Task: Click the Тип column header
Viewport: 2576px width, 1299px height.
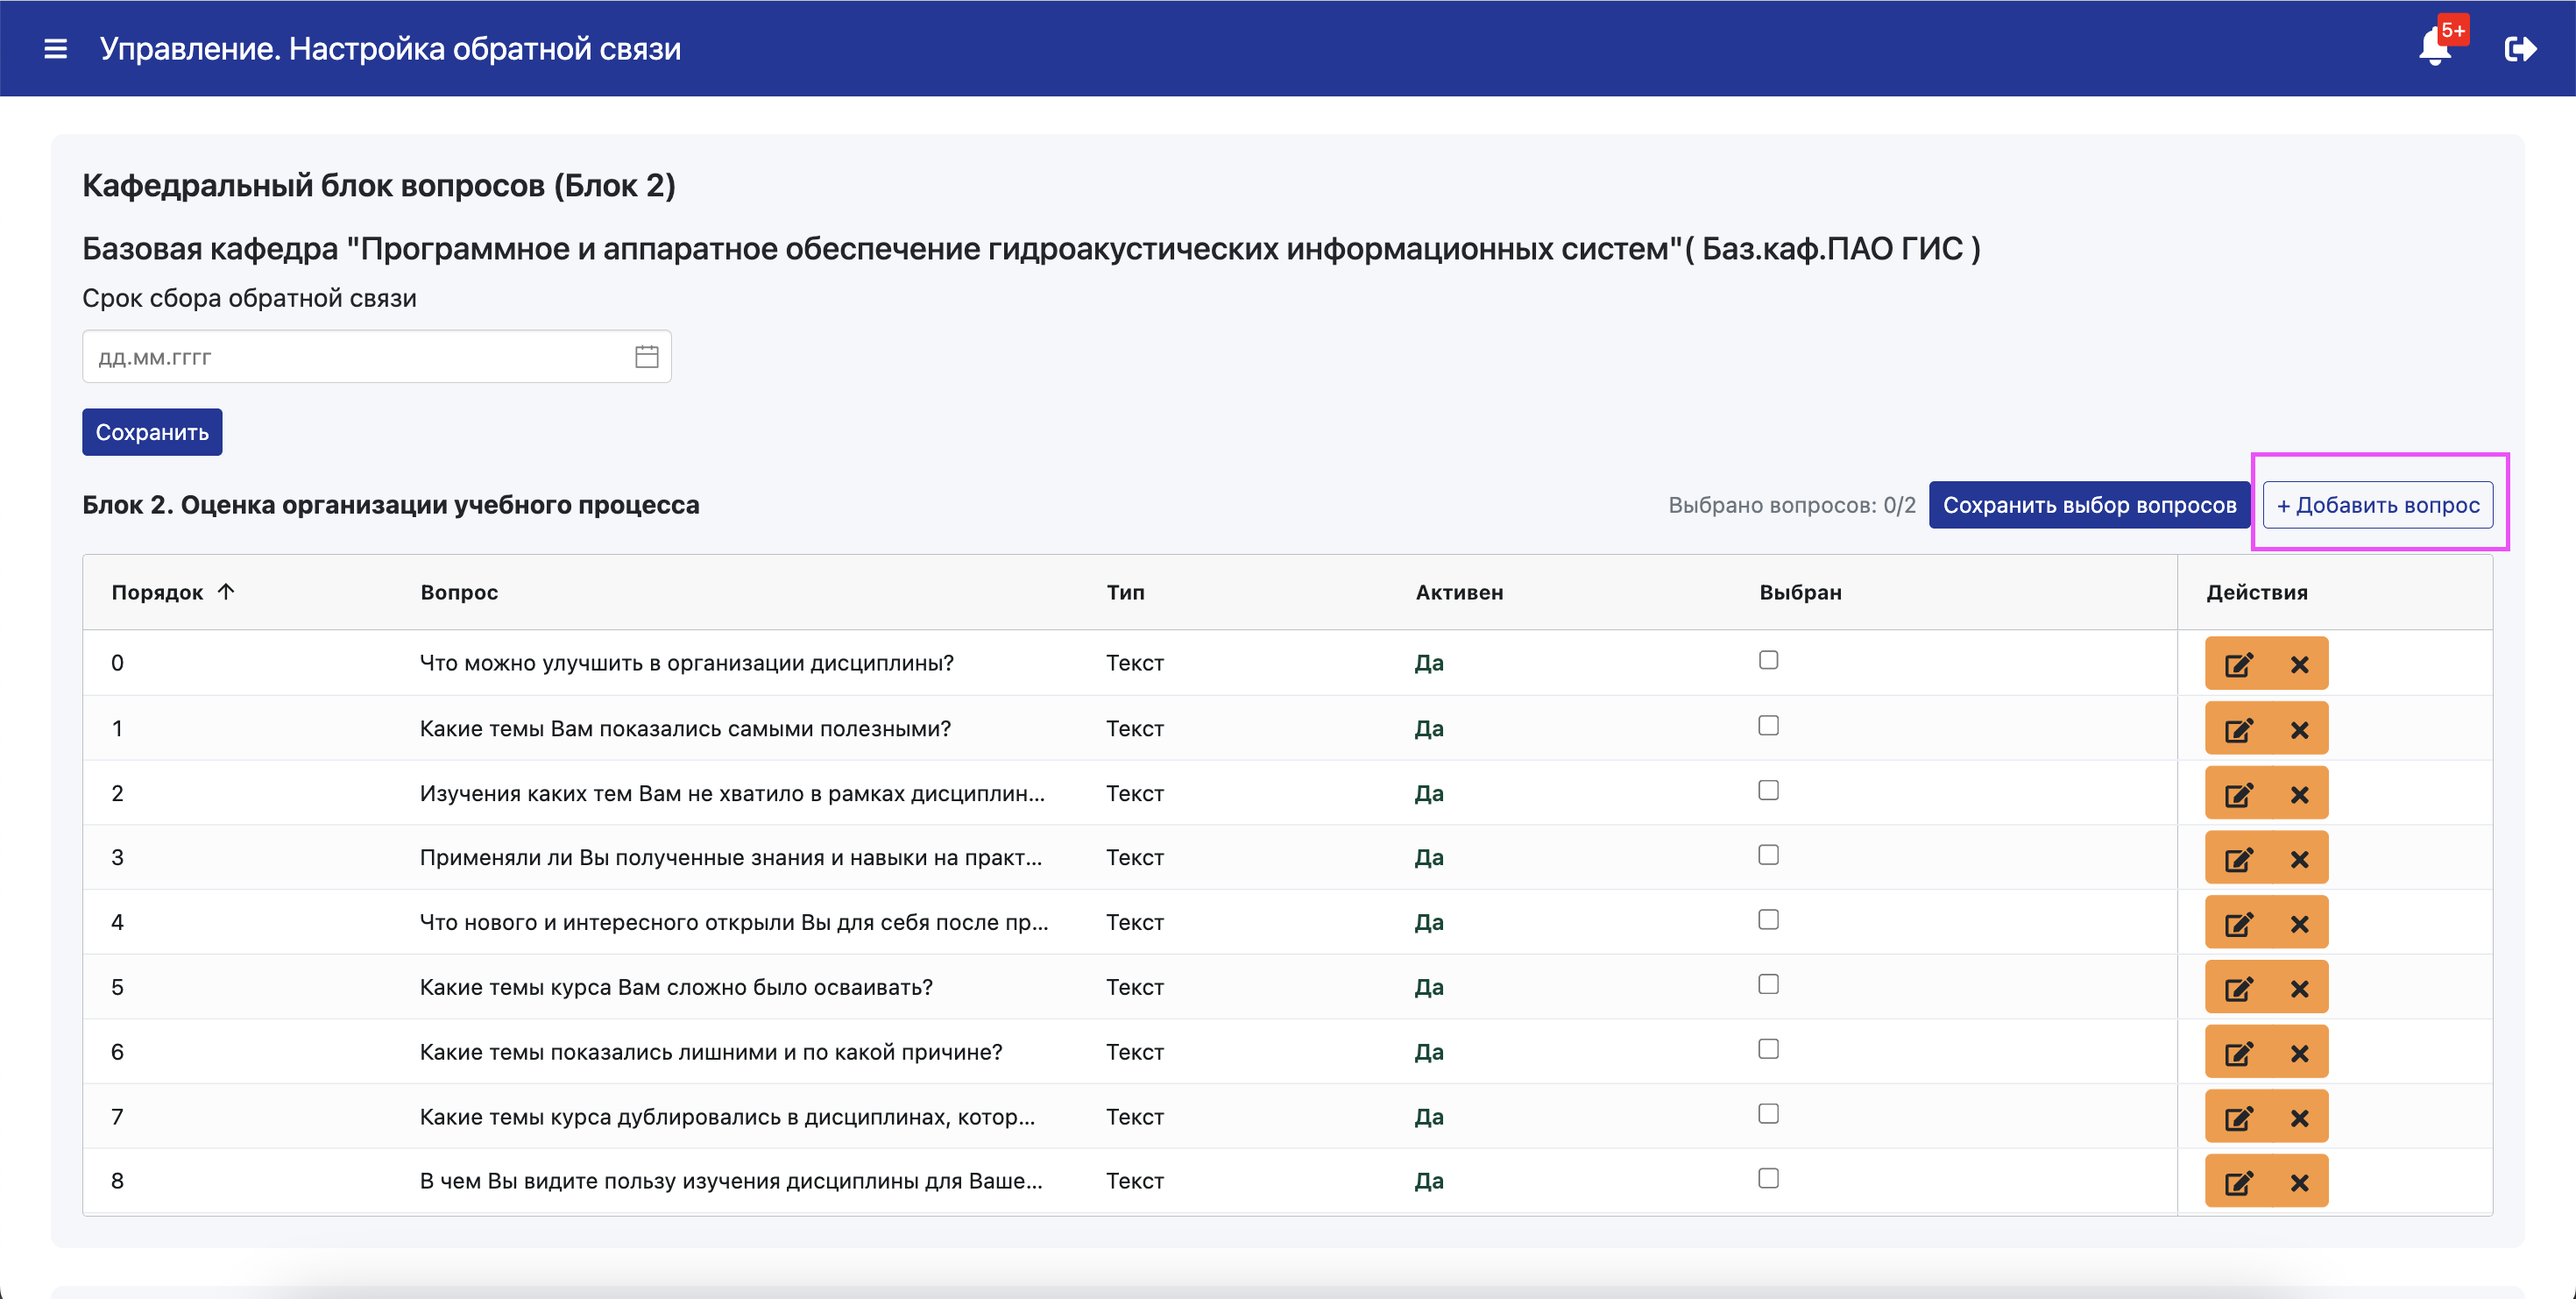Action: 1125,592
